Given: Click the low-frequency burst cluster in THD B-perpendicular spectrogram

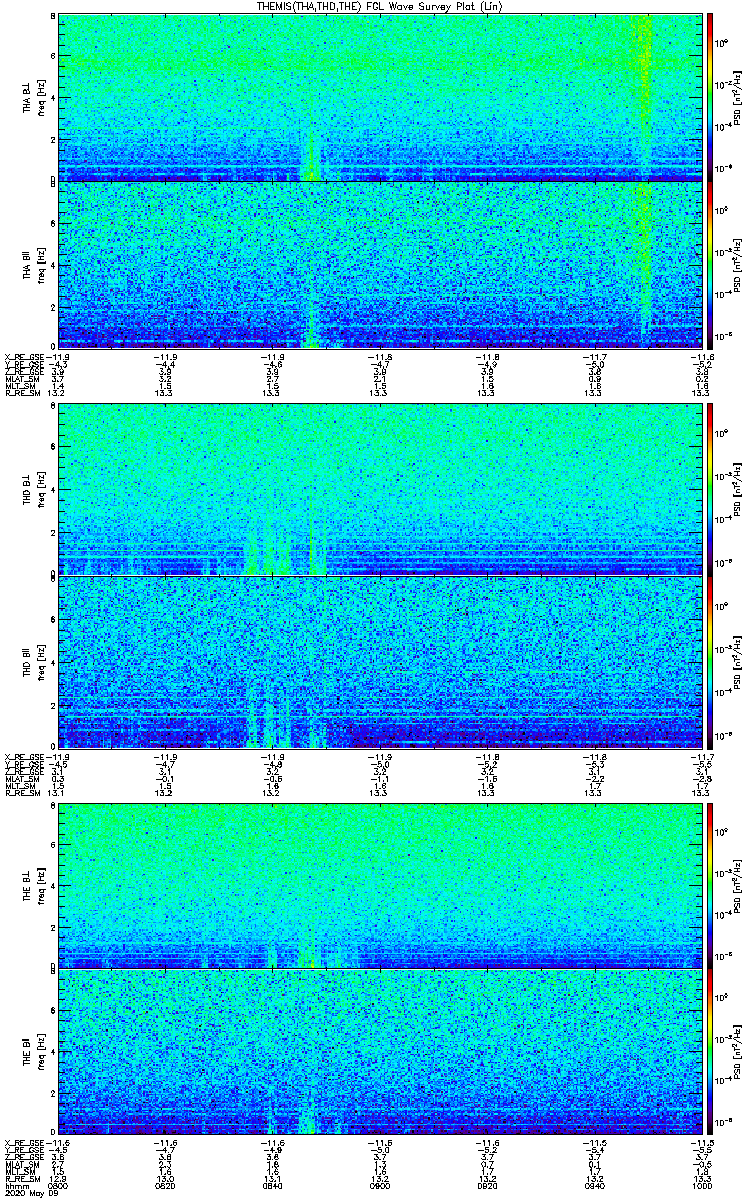Looking at the screenshot, I should (287, 552).
